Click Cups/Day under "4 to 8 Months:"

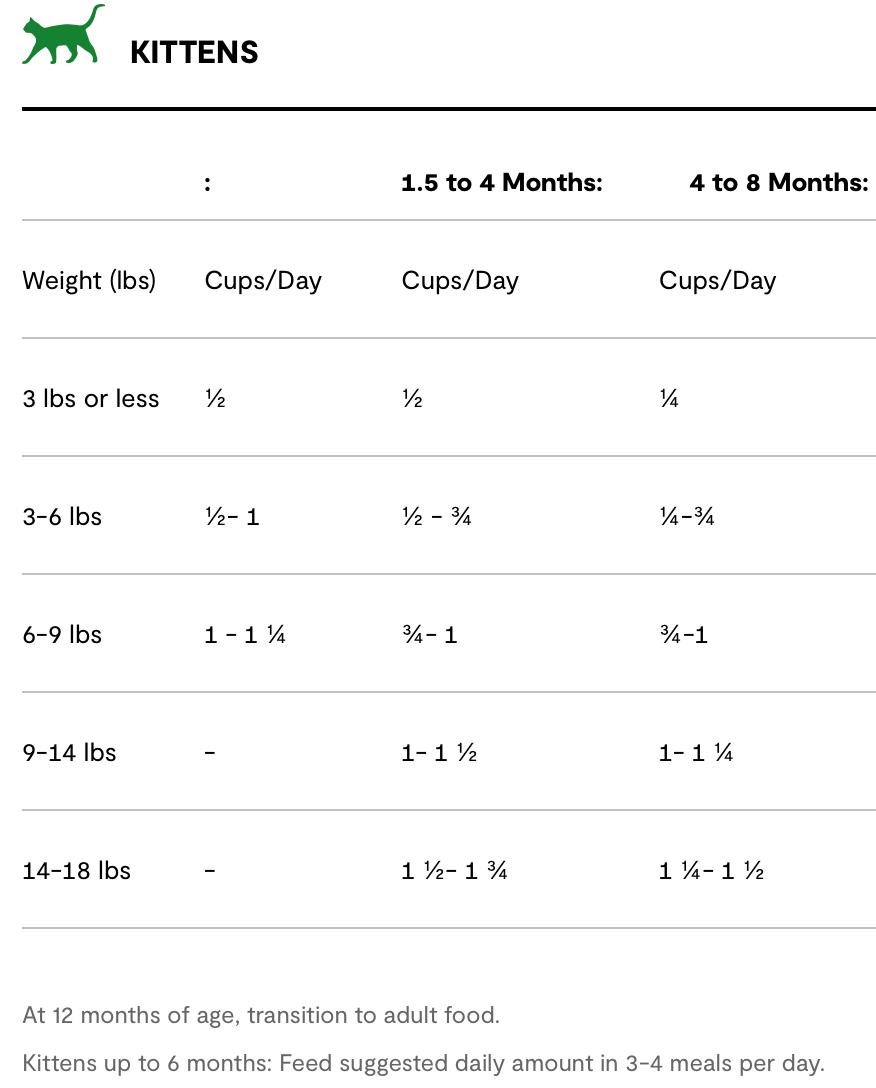pos(717,281)
